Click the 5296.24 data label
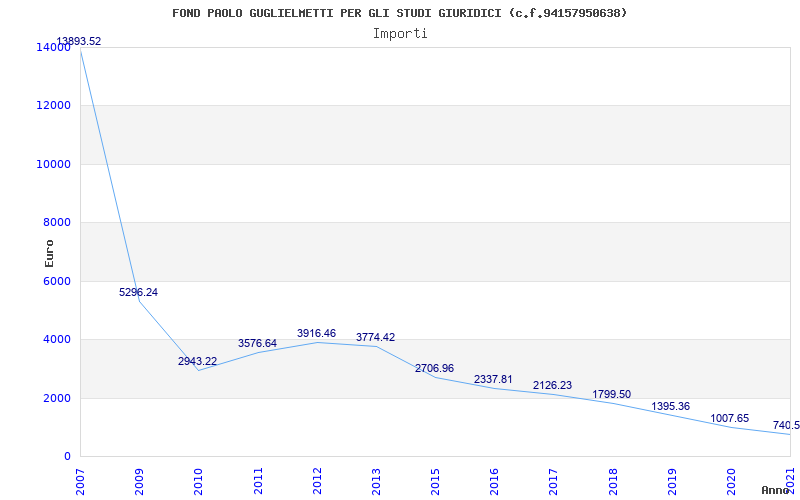The image size is (800, 500). click(x=138, y=292)
